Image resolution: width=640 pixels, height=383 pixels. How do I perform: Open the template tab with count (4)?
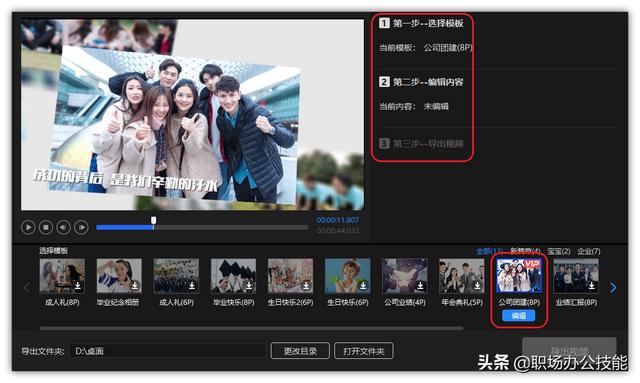tap(525, 251)
